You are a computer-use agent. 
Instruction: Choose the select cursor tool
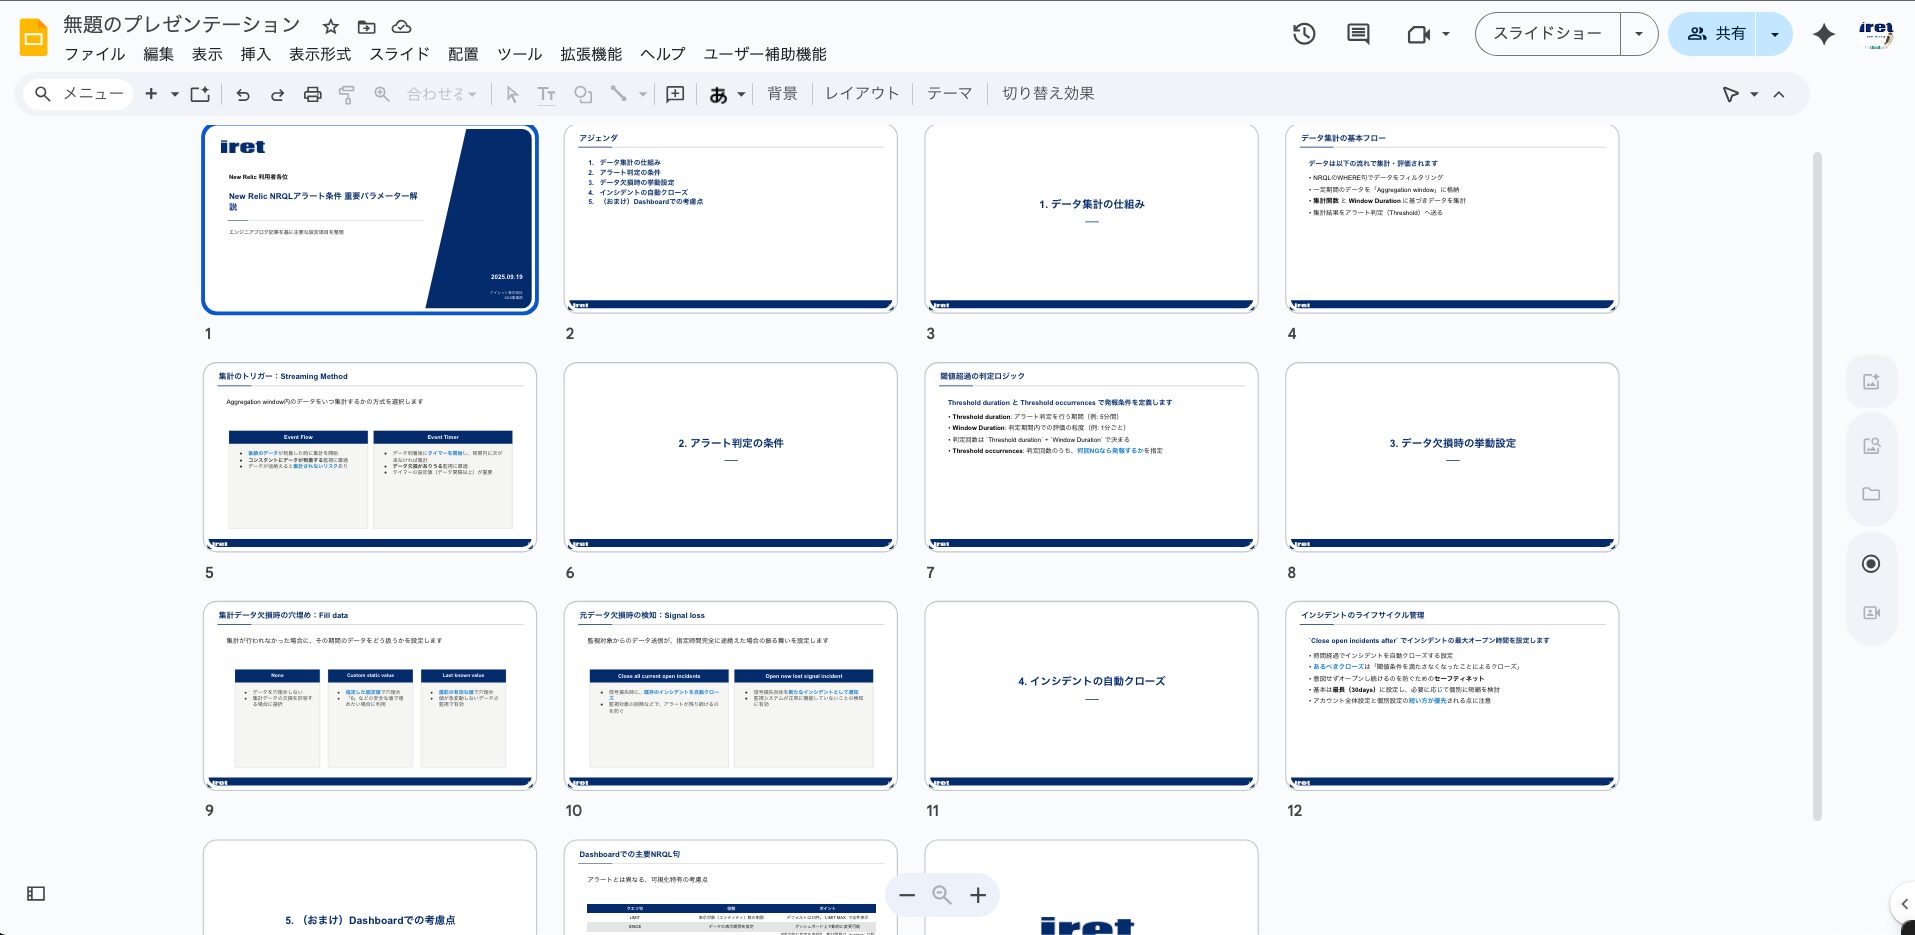coord(512,94)
